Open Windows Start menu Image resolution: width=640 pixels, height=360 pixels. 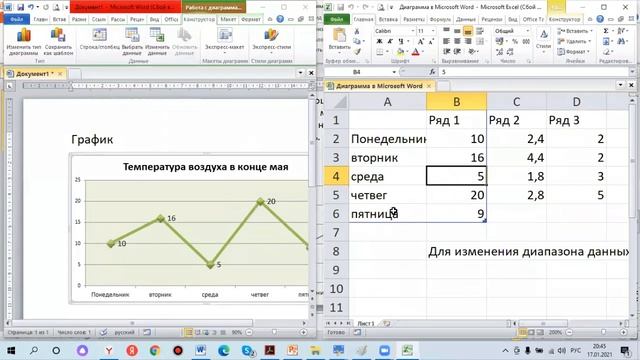[11, 351]
